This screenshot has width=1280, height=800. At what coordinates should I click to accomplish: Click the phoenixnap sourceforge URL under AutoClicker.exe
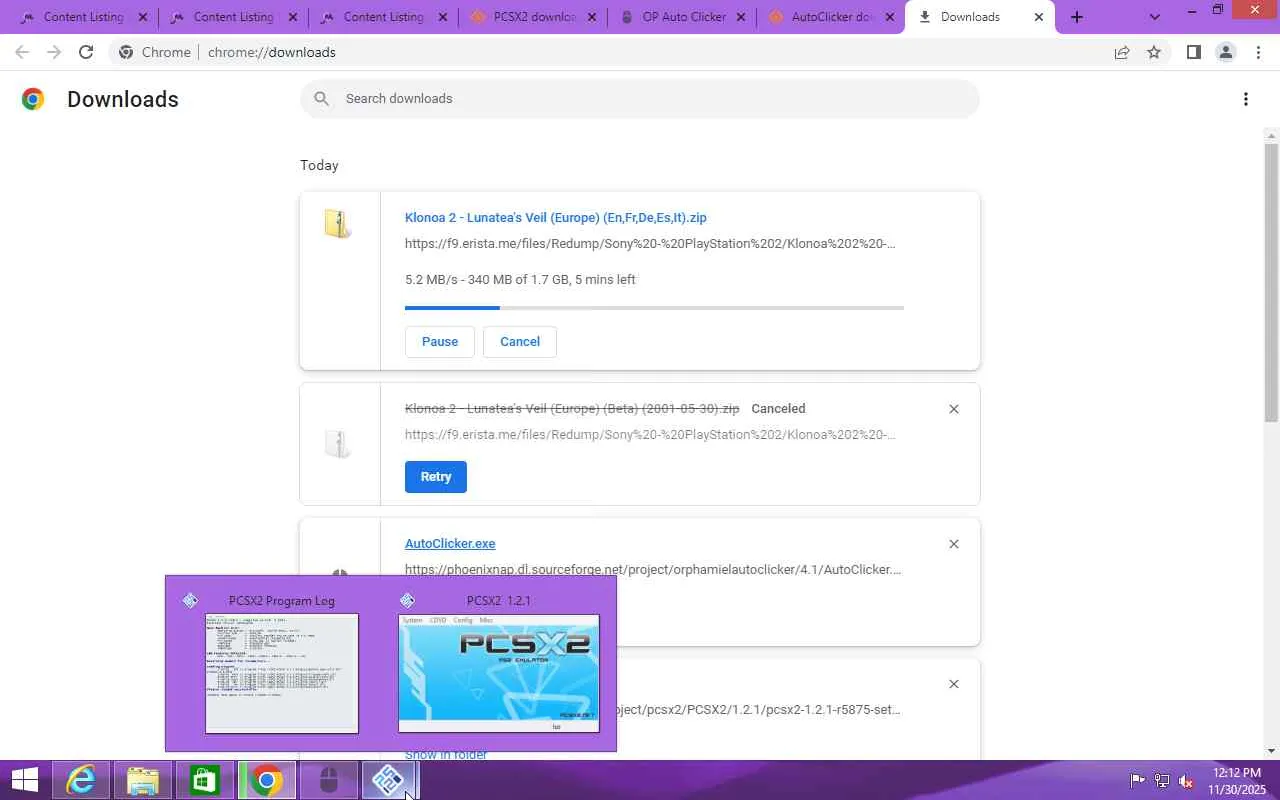point(653,570)
